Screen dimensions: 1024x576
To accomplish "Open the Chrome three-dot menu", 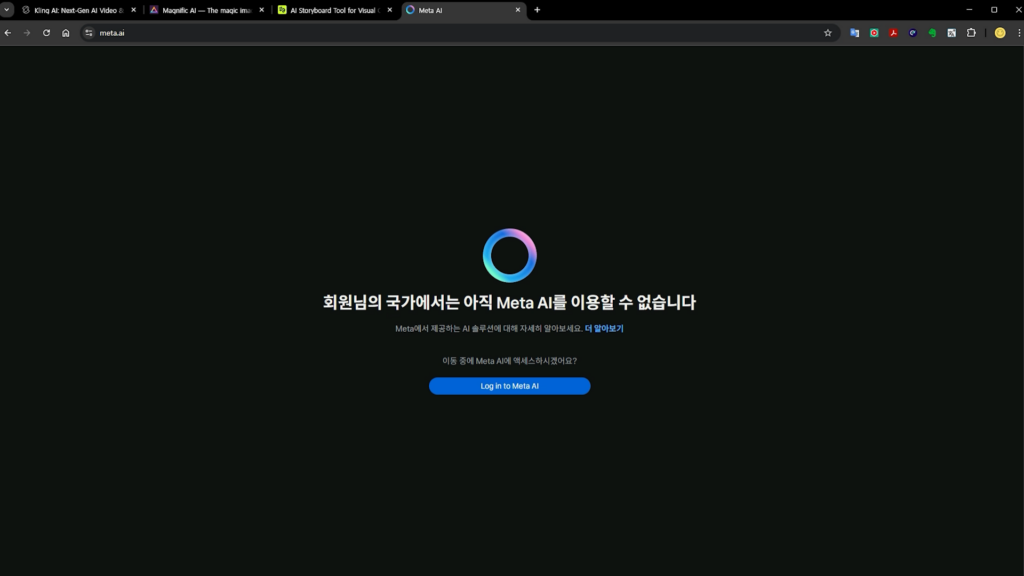I will click(x=1019, y=33).
